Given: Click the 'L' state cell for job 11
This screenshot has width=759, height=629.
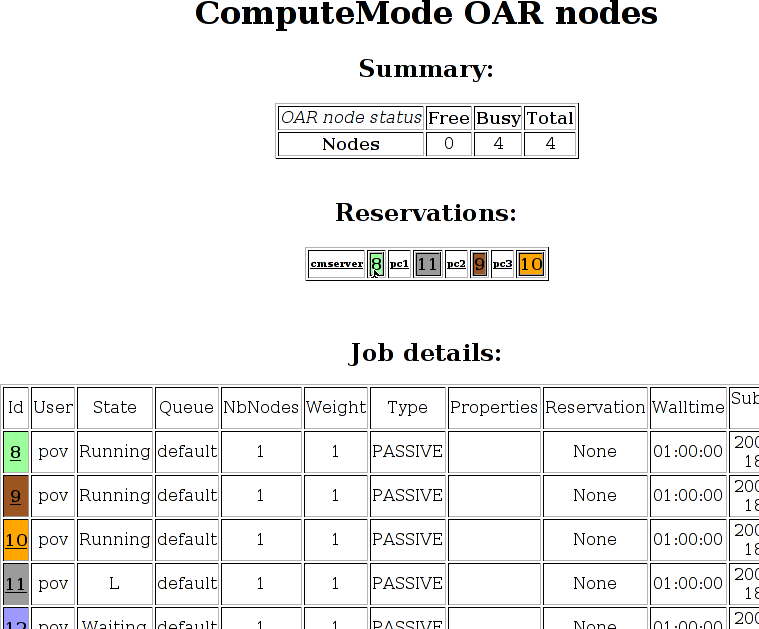Looking at the screenshot, I should tap(115, 583).
